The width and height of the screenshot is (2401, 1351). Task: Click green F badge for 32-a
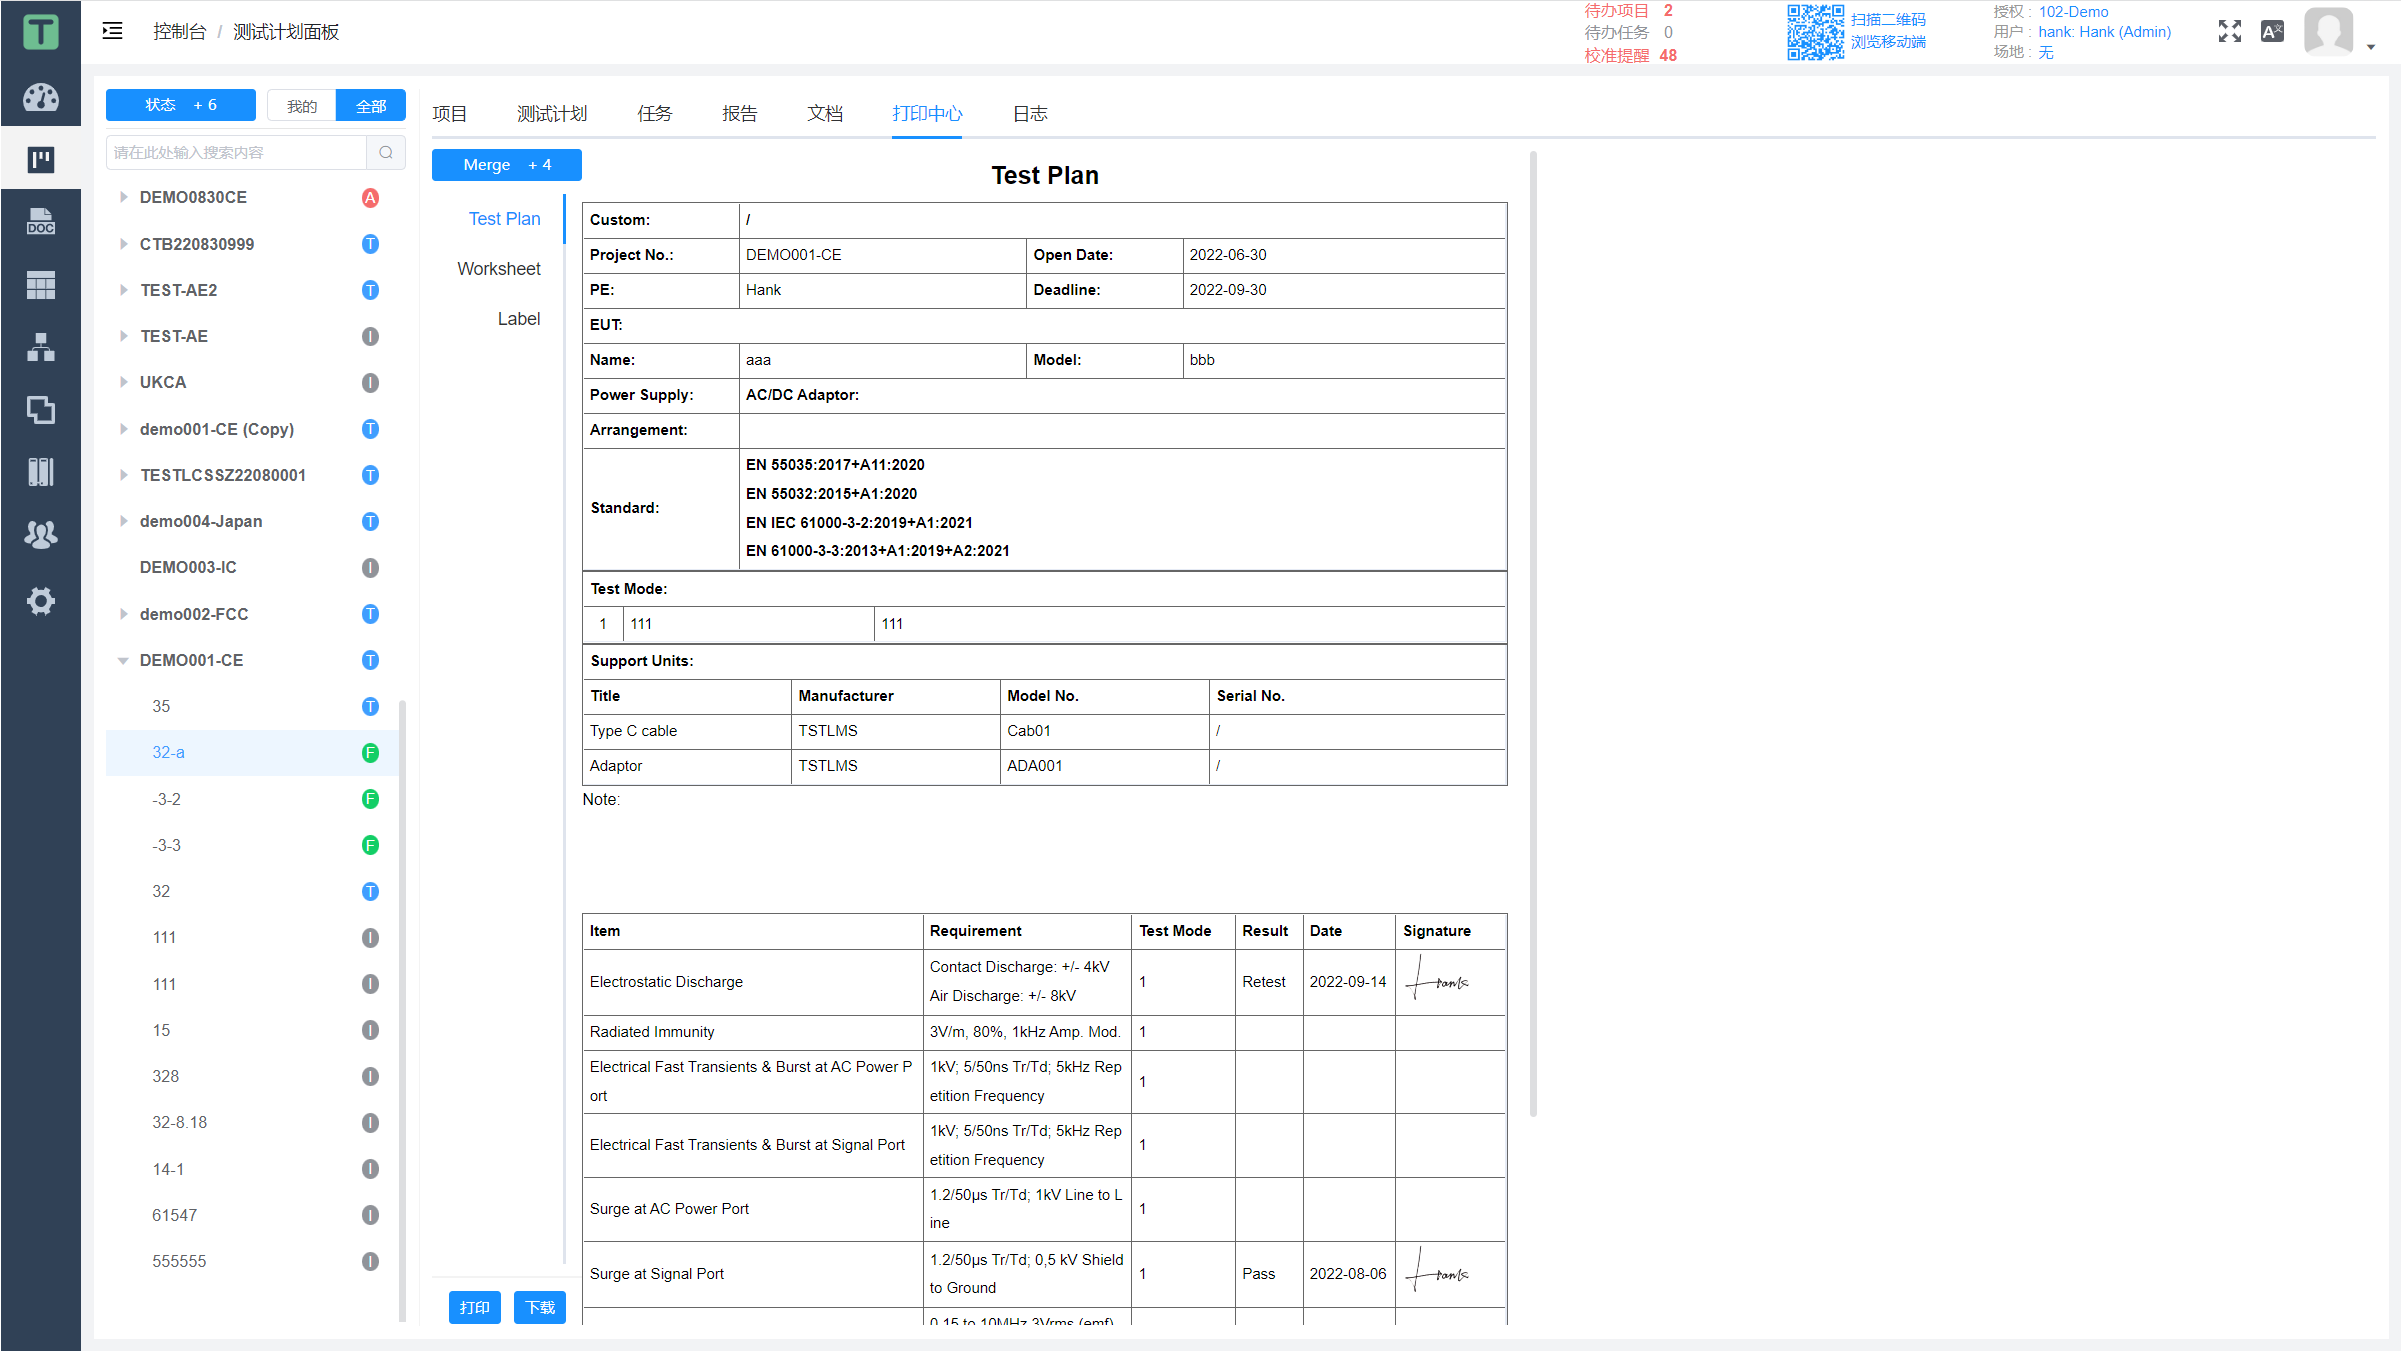click(370, 753)
